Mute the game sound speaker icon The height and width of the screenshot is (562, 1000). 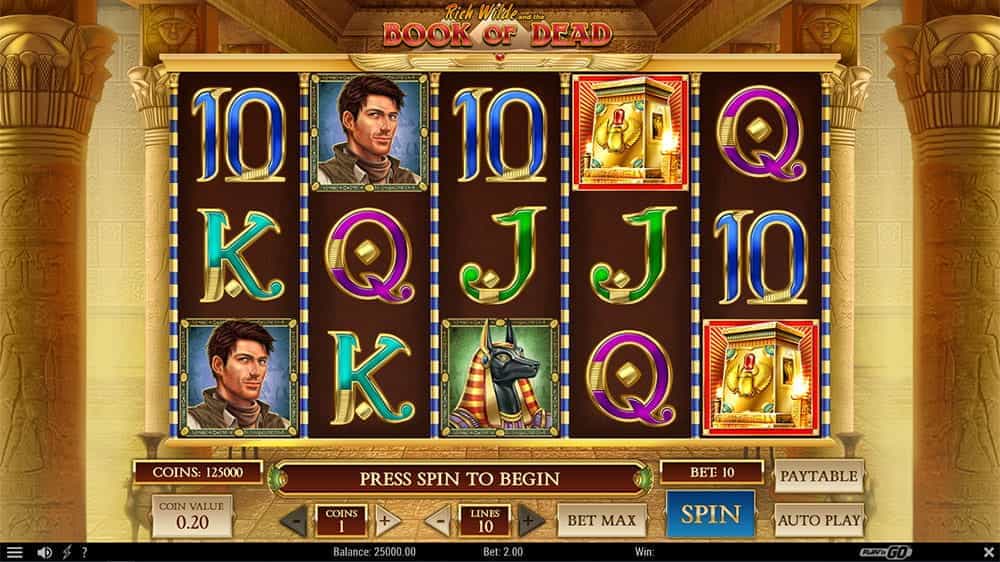coord(44,552)
